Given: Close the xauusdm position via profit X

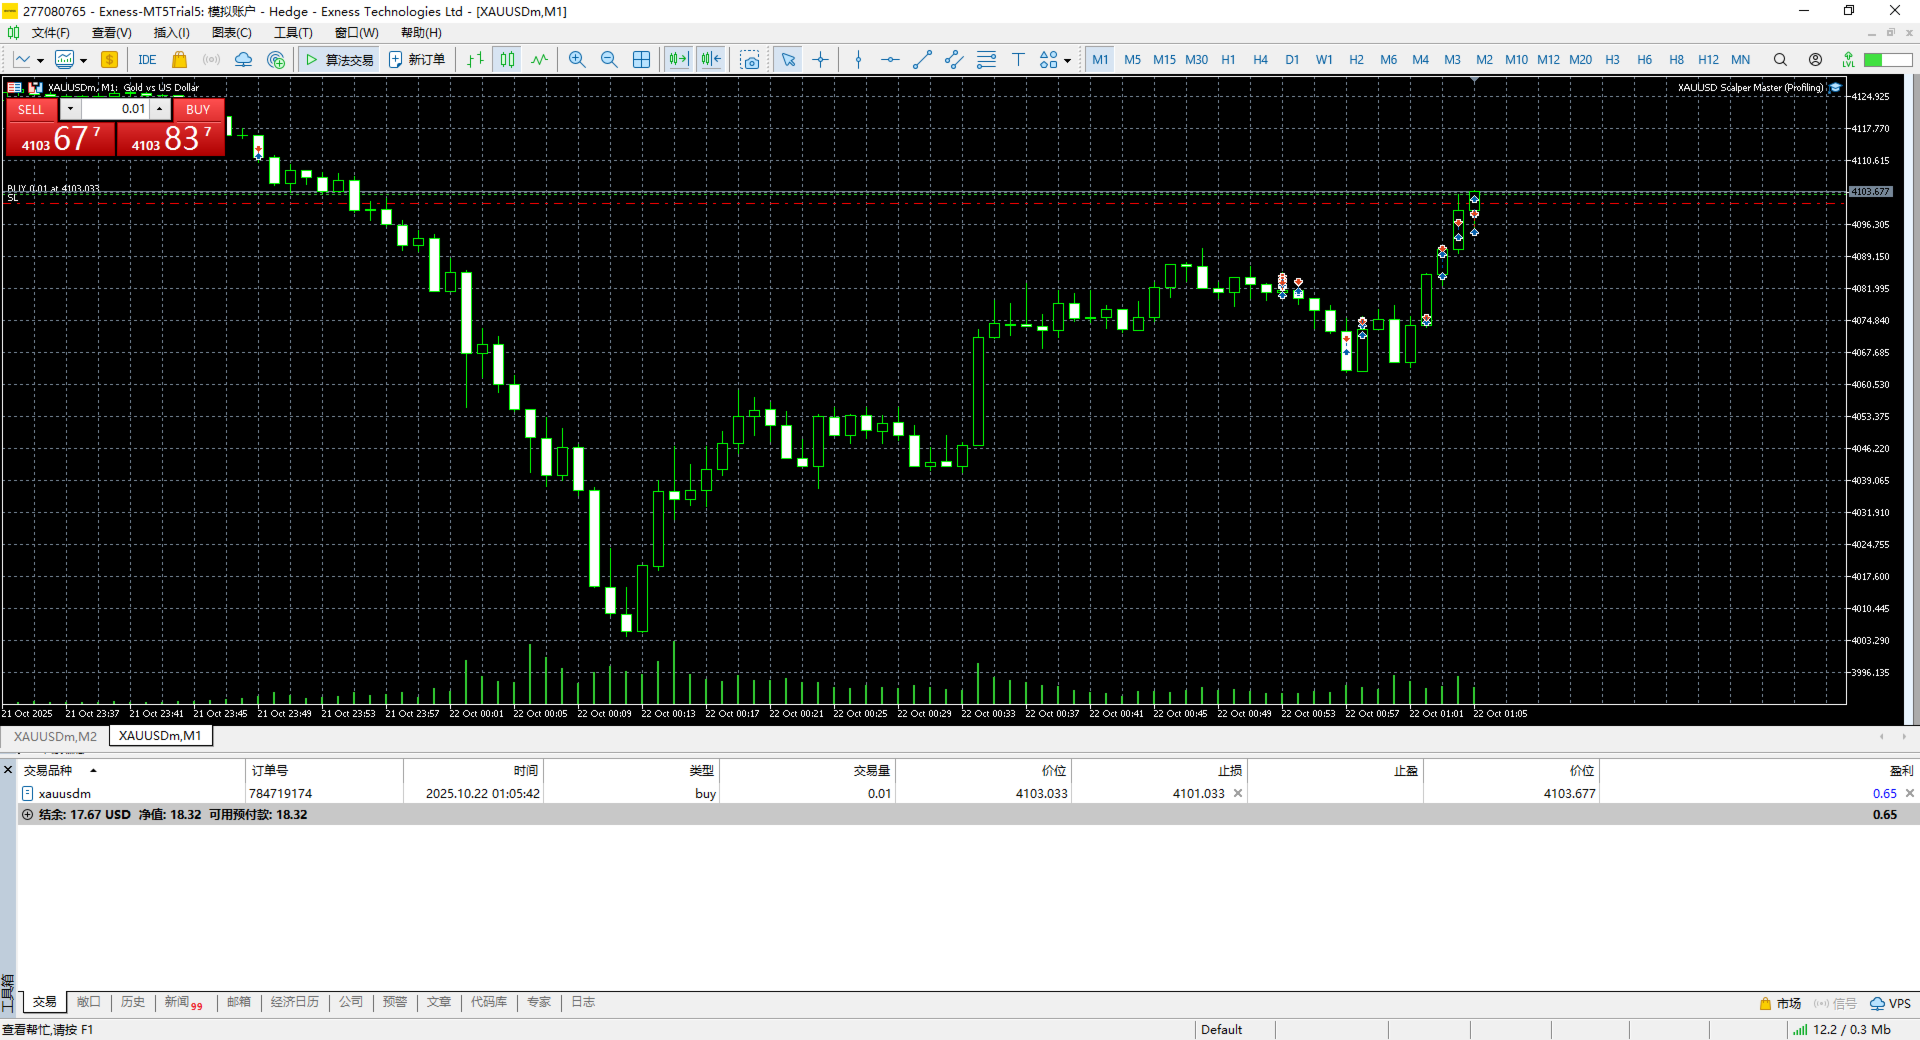Looking at the screenshot, I should tap(1910, 793).
